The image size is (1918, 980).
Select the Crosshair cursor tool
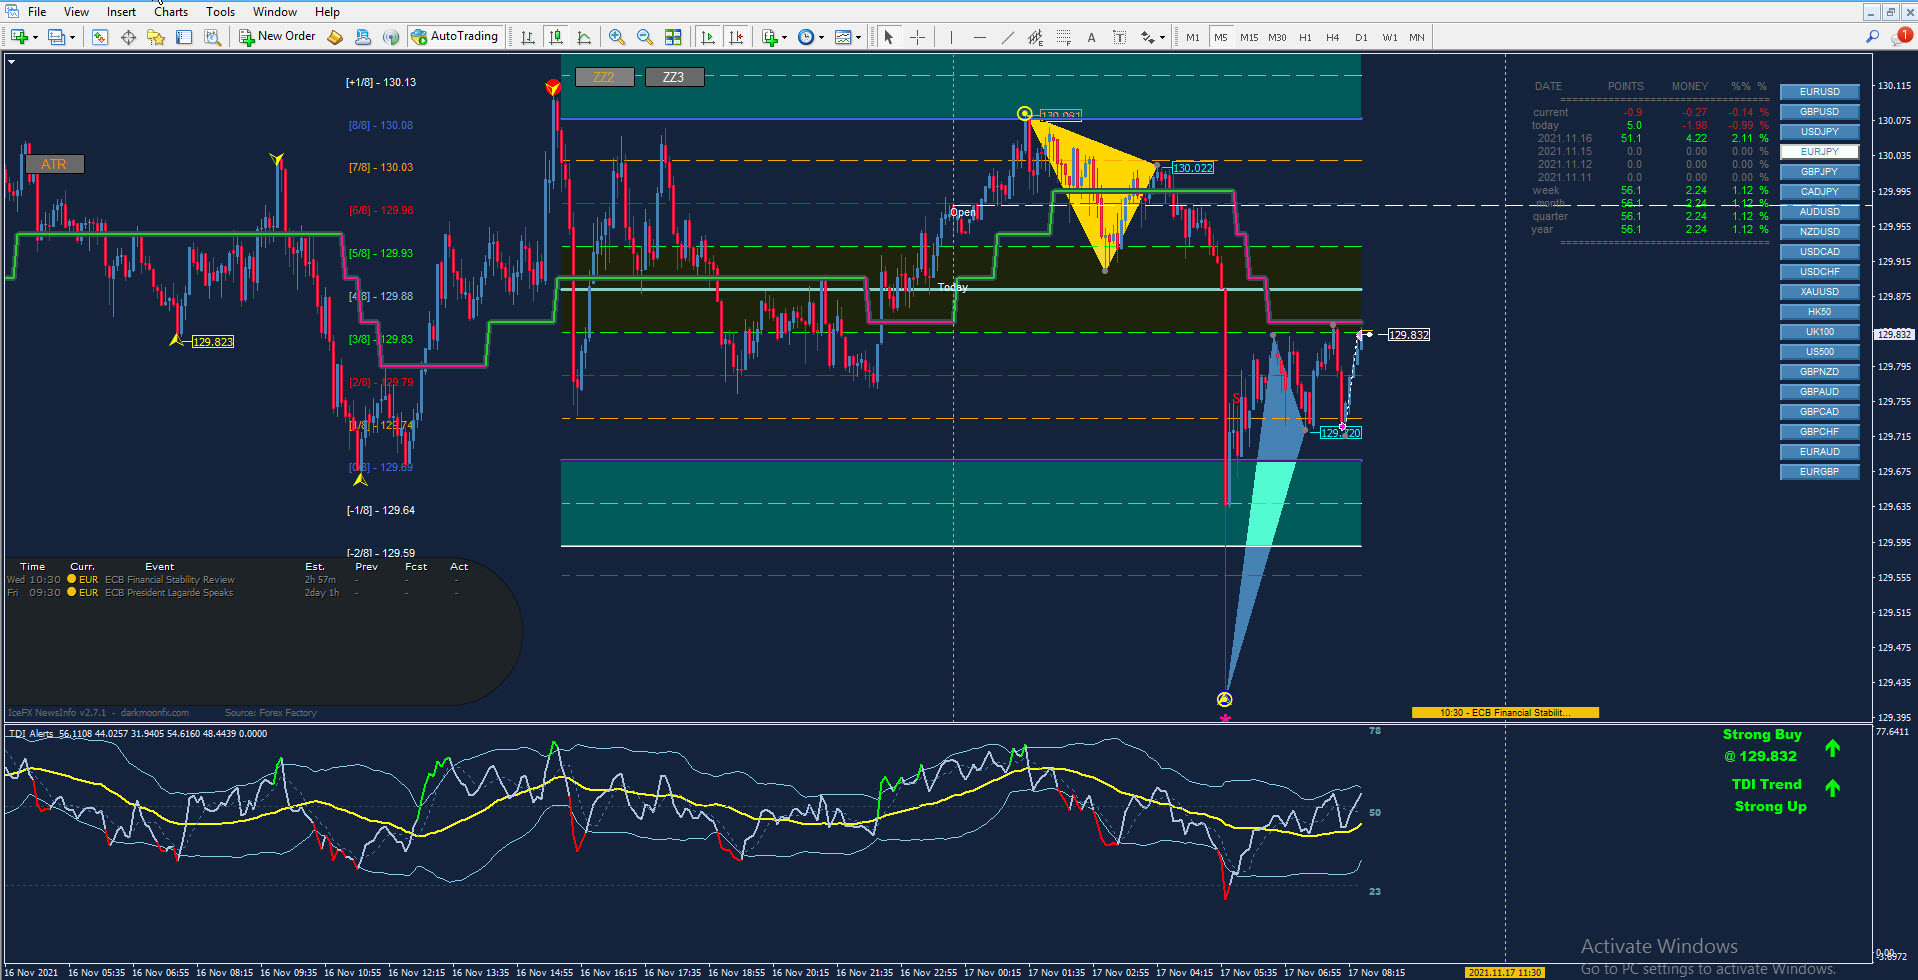coord(917,37)
